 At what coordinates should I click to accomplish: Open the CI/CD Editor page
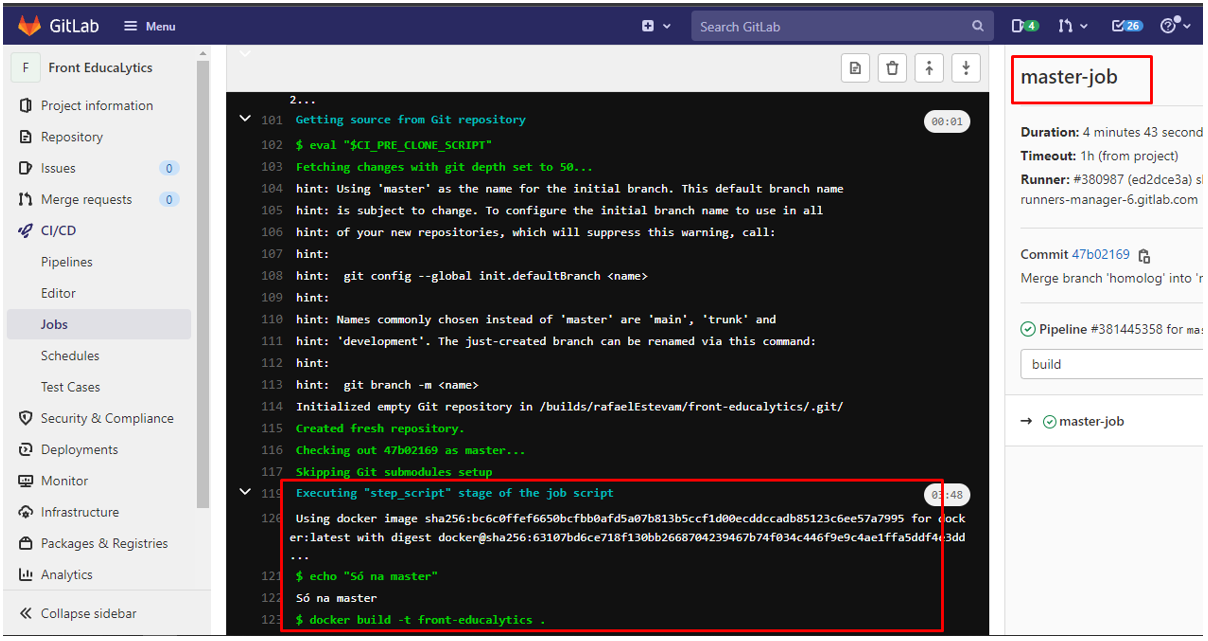(58, 293)
